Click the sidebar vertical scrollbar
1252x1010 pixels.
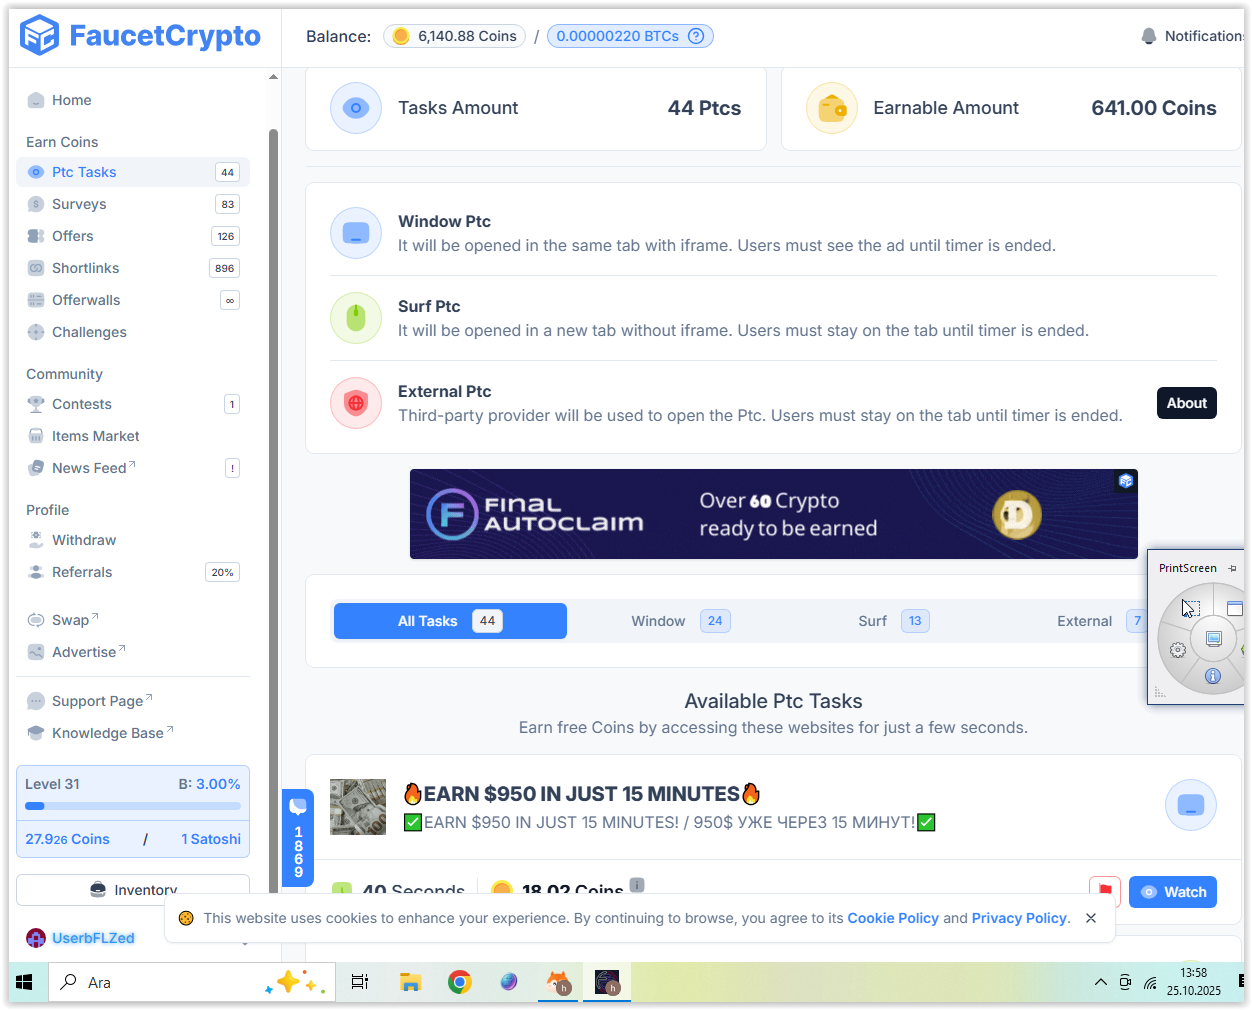pos(273,510)
